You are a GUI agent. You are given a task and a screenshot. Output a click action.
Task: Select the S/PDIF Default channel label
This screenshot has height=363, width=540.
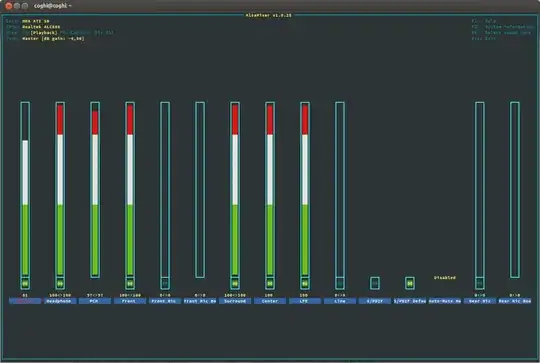[x=410, y=301]
